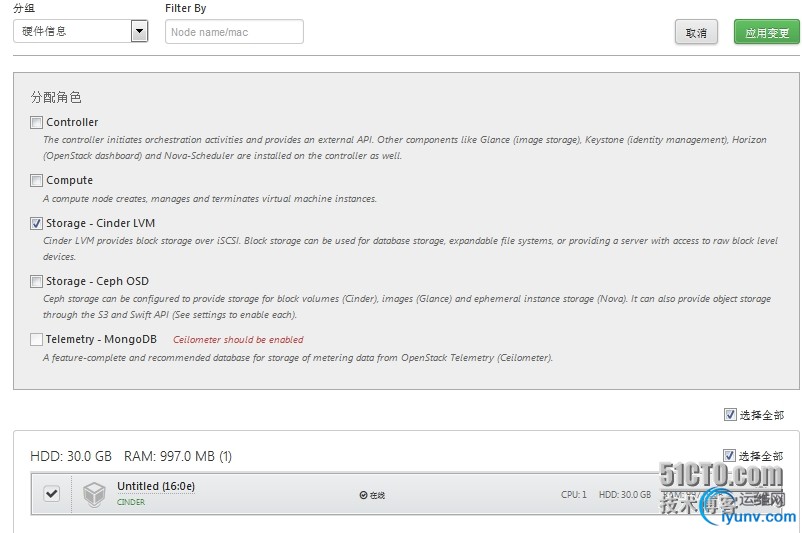The image size is (802, 533).
Task: Click the node server cube icon
Action: point(94,494)
